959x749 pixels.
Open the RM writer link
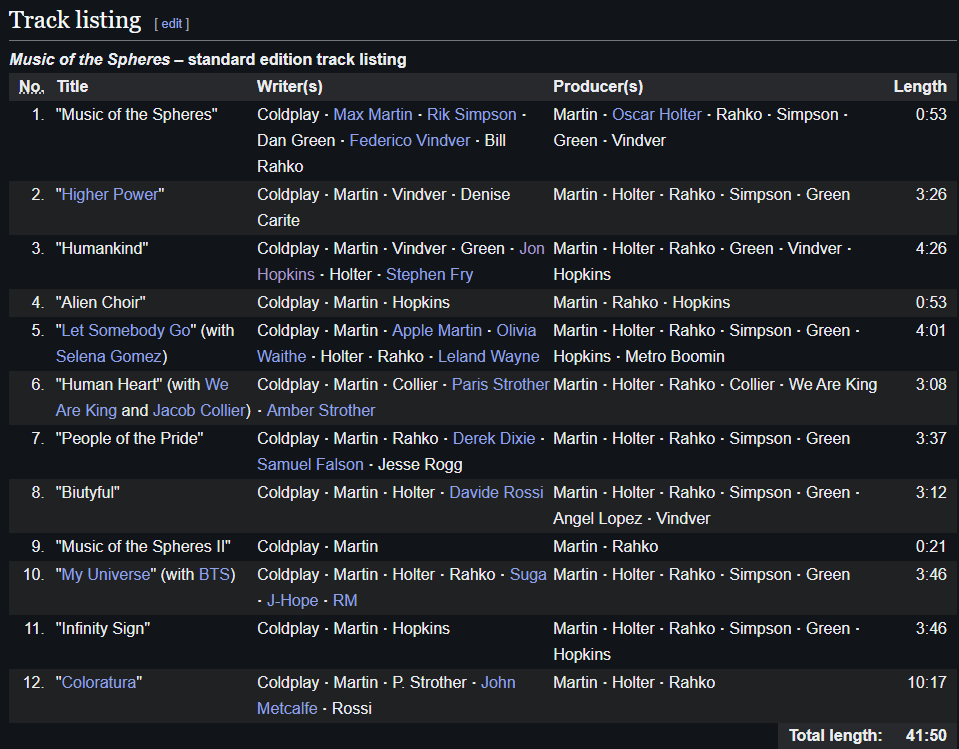click(345, 600)
